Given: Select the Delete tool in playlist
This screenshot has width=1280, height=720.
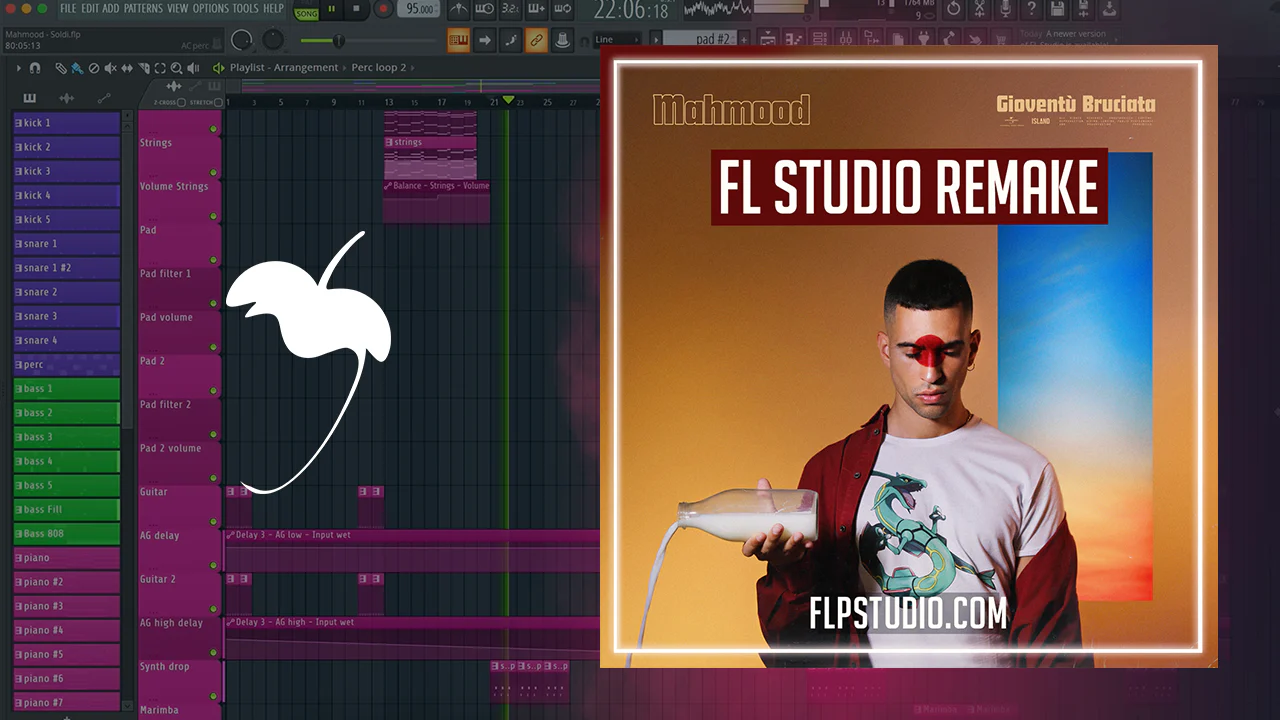Looking at the screenshot, I should [x=94, y=68].
